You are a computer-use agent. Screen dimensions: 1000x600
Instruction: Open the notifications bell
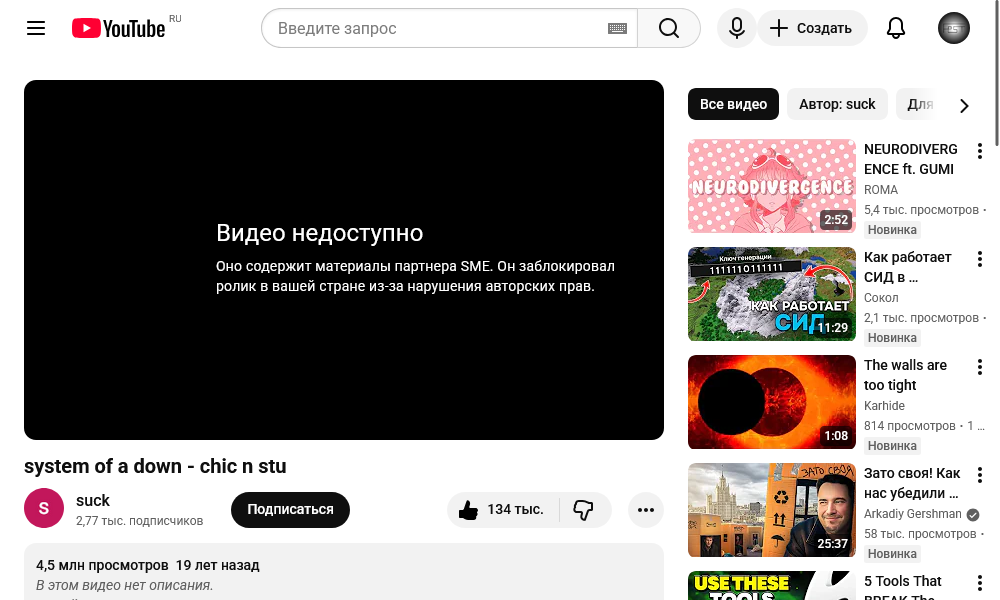pos(896,28)
